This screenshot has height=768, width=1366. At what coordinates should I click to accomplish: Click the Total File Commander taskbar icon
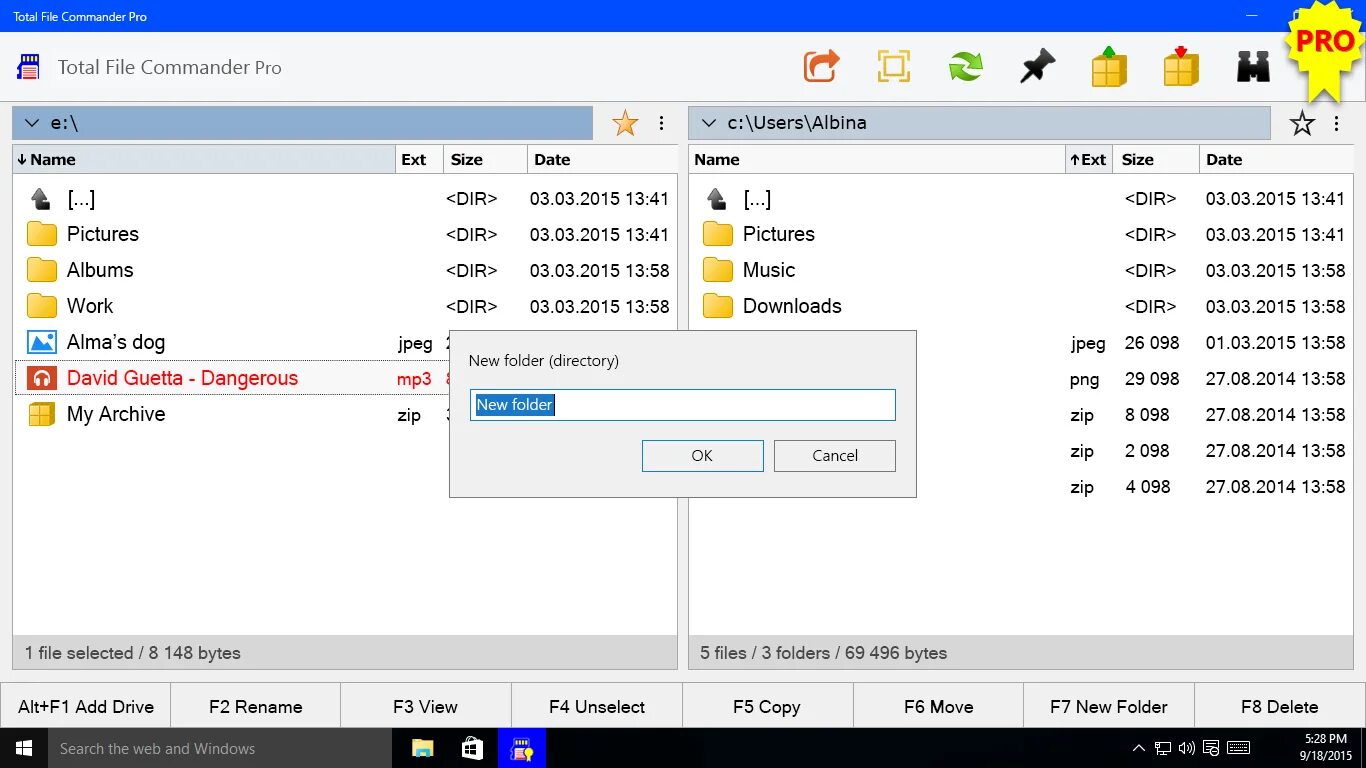pyautogui.click(x=521, y=748)
